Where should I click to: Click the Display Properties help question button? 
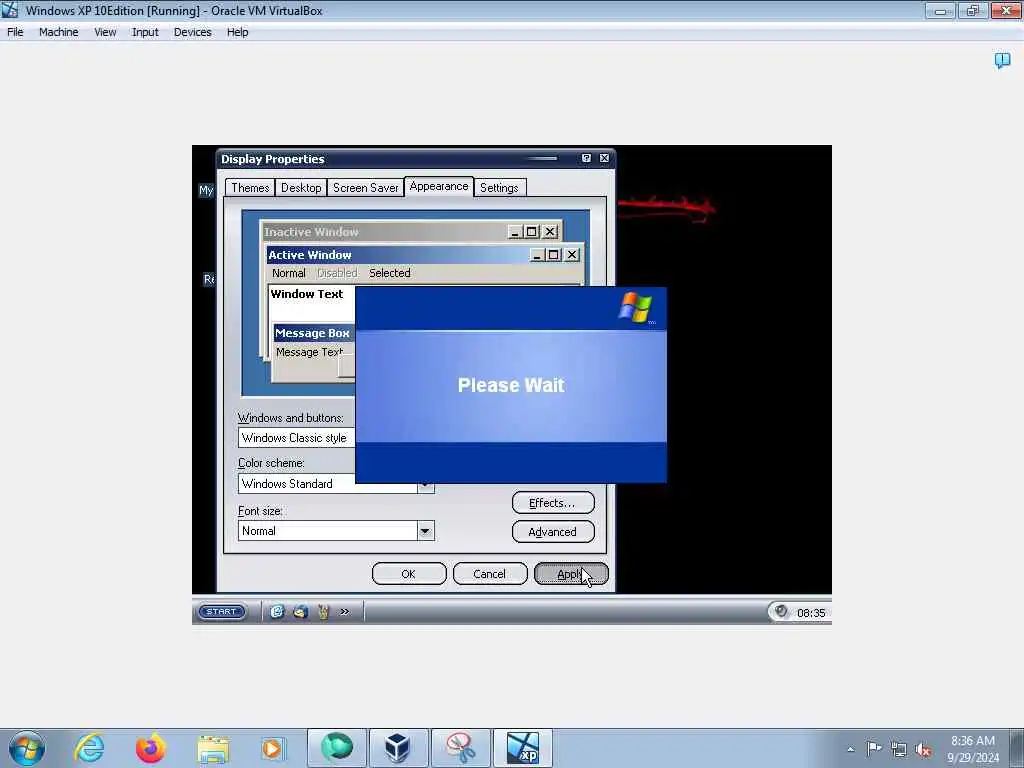click(x=586, y=158)
